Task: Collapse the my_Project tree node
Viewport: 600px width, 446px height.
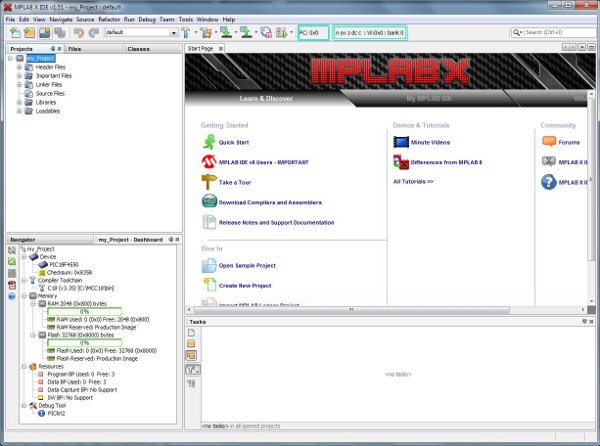Action: point(11,58)
